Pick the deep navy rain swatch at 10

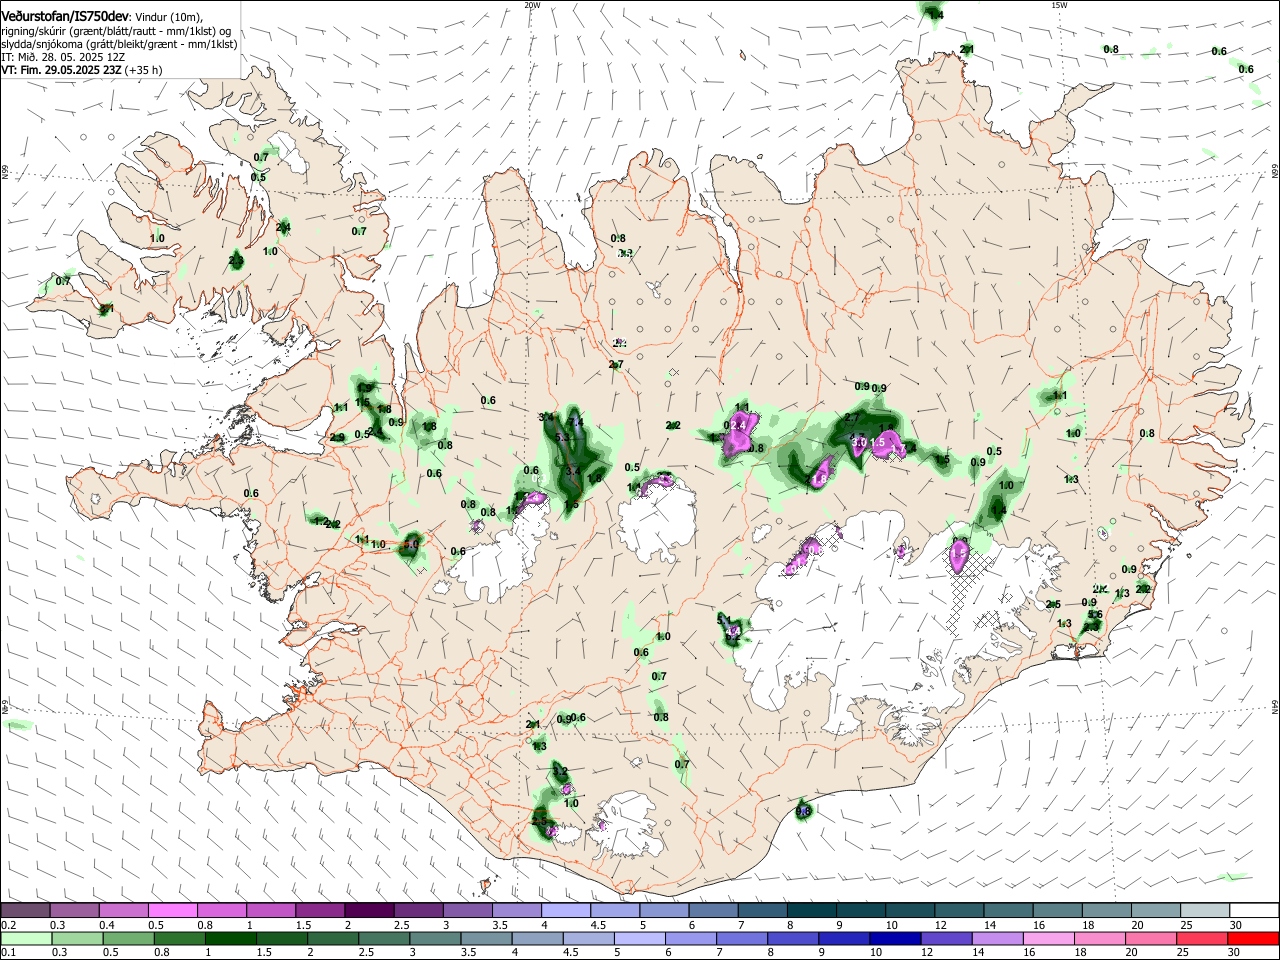click(895, 938)
